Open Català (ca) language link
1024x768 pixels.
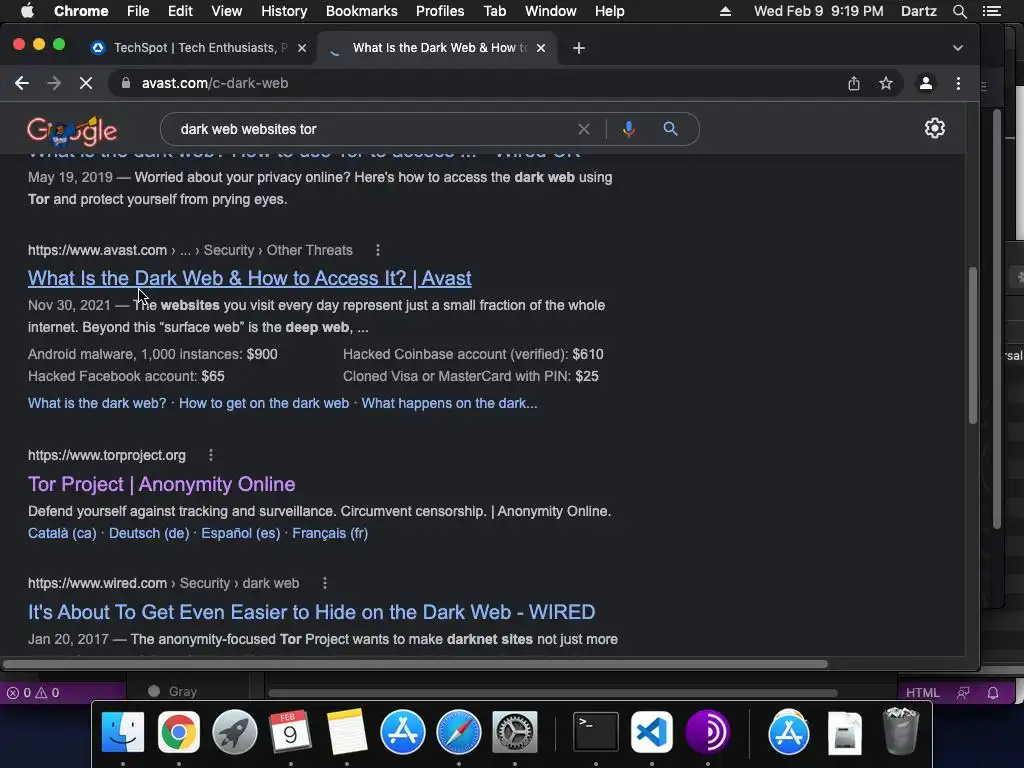click(x=62, y=533)
